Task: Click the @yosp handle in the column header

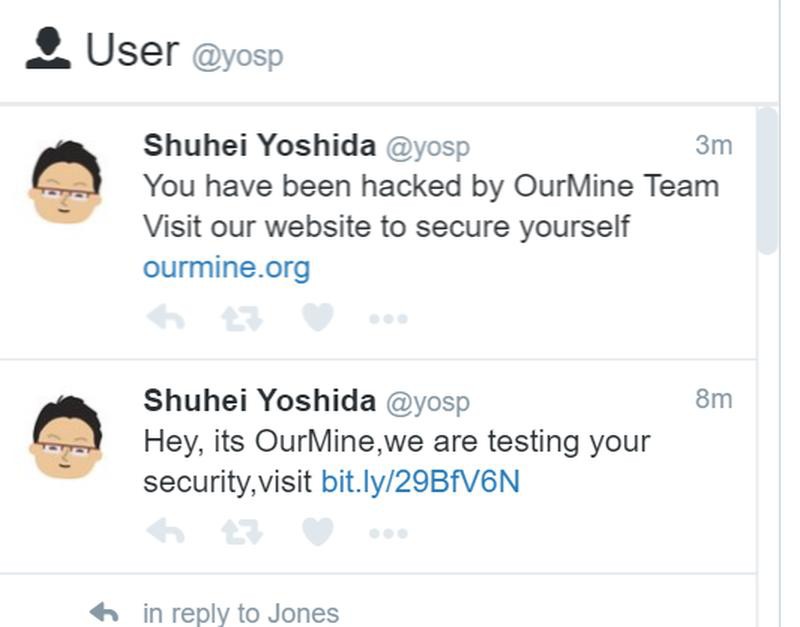Action: coord(237,54)
